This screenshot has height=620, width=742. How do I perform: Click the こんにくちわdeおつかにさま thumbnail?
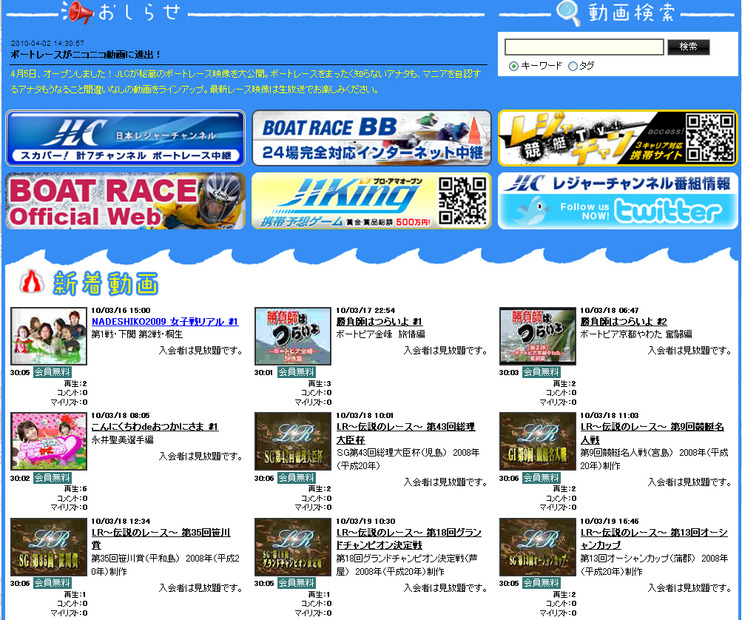pos(49,441)
